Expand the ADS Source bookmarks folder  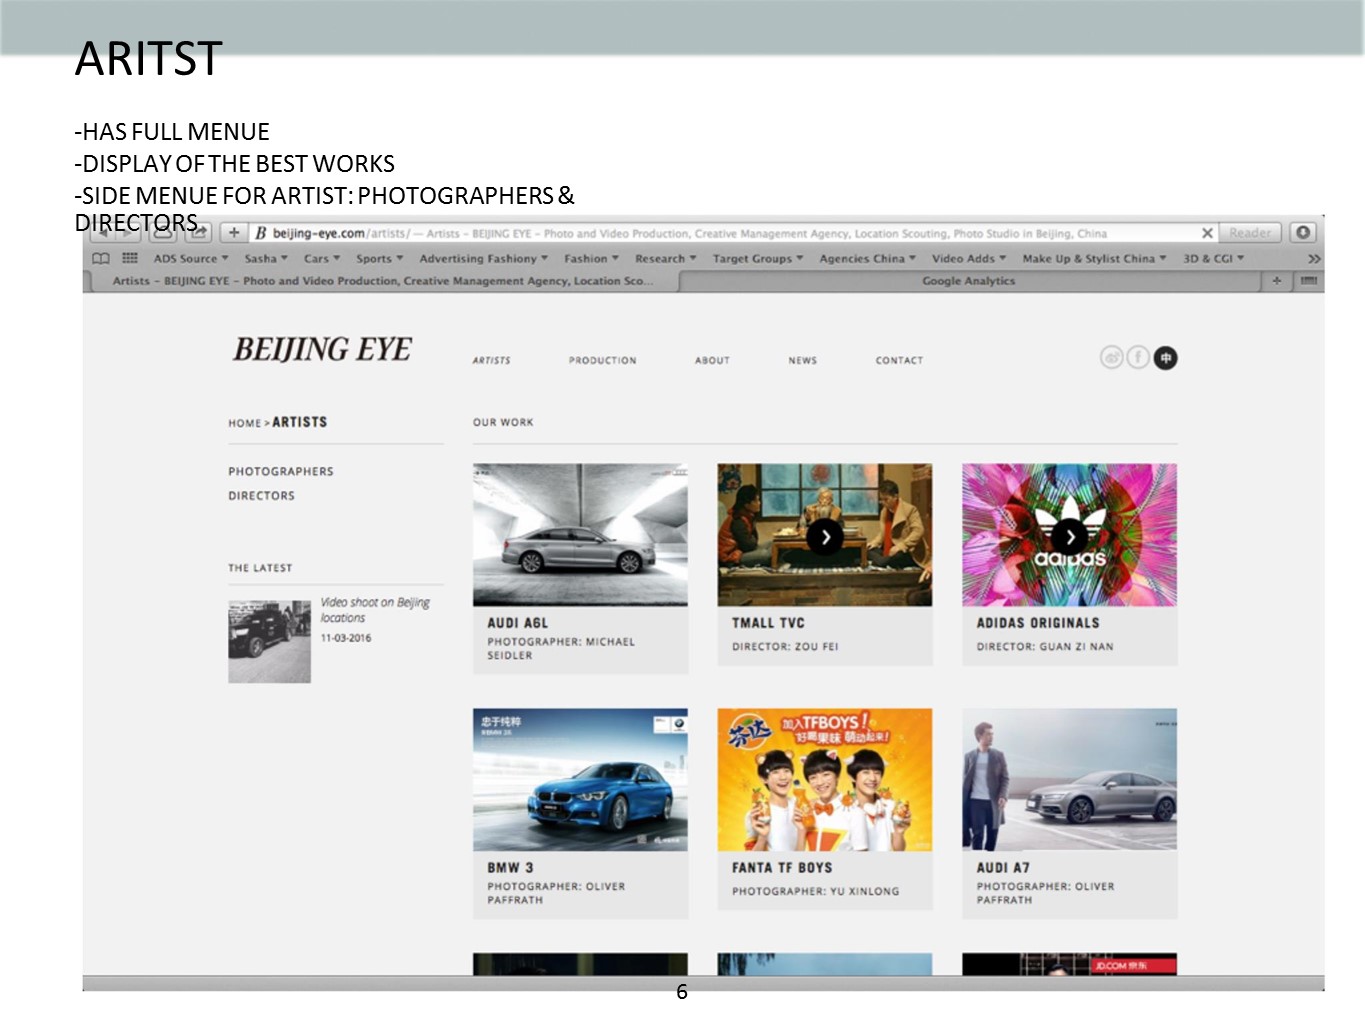190,258
